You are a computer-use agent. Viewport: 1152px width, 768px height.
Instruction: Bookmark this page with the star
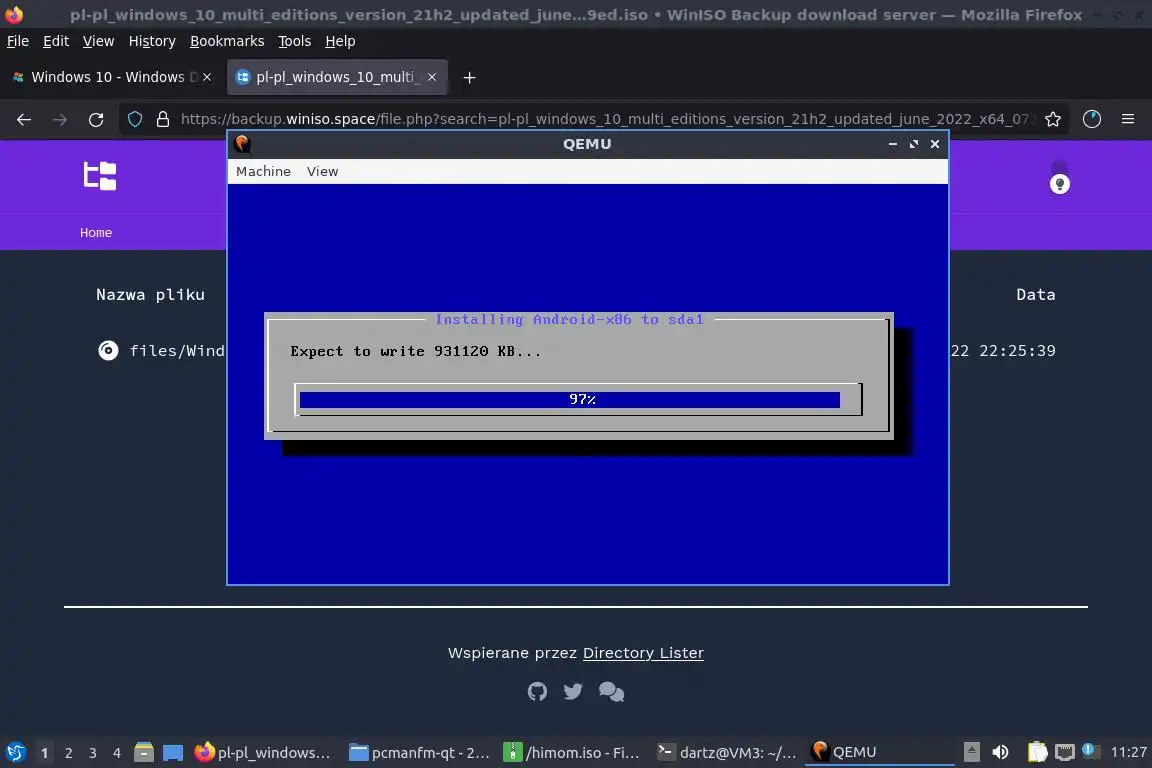point(1053,119)
